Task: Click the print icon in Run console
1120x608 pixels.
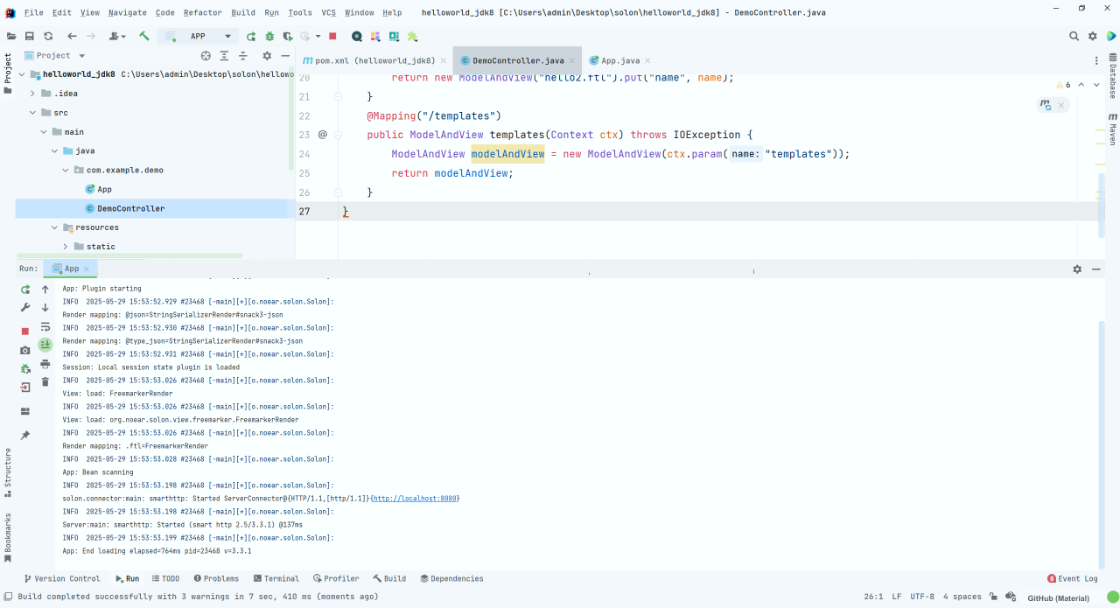Action: (45, 364)
